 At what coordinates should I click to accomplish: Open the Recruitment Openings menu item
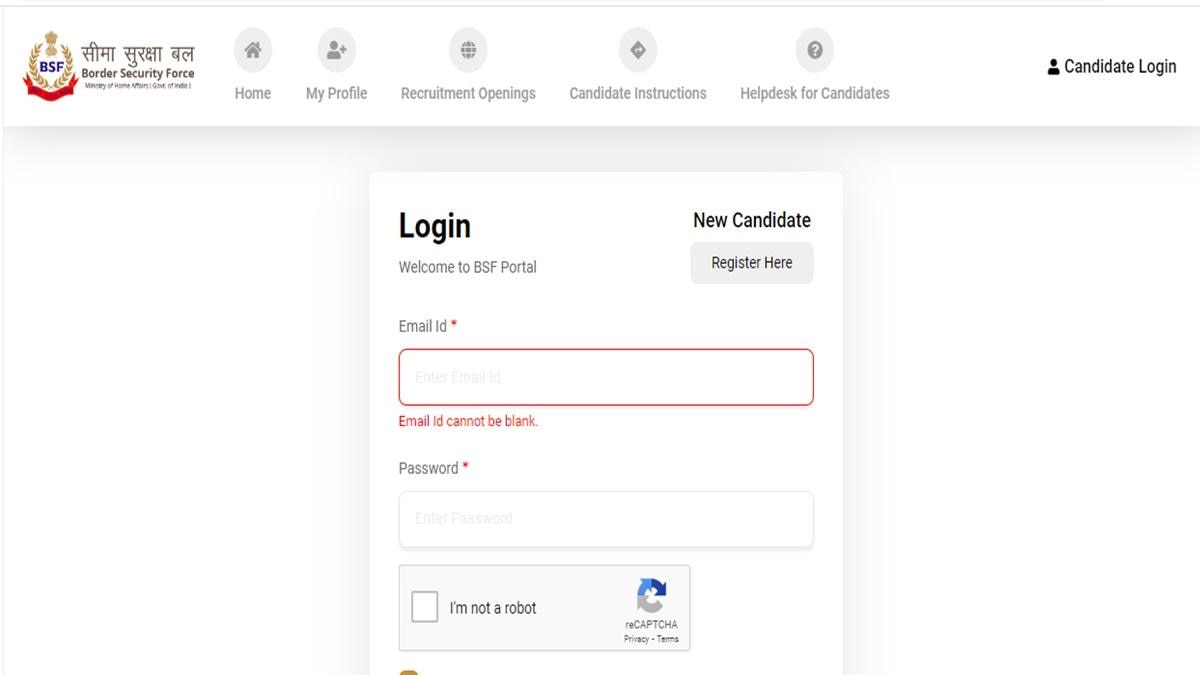point(468,92)
